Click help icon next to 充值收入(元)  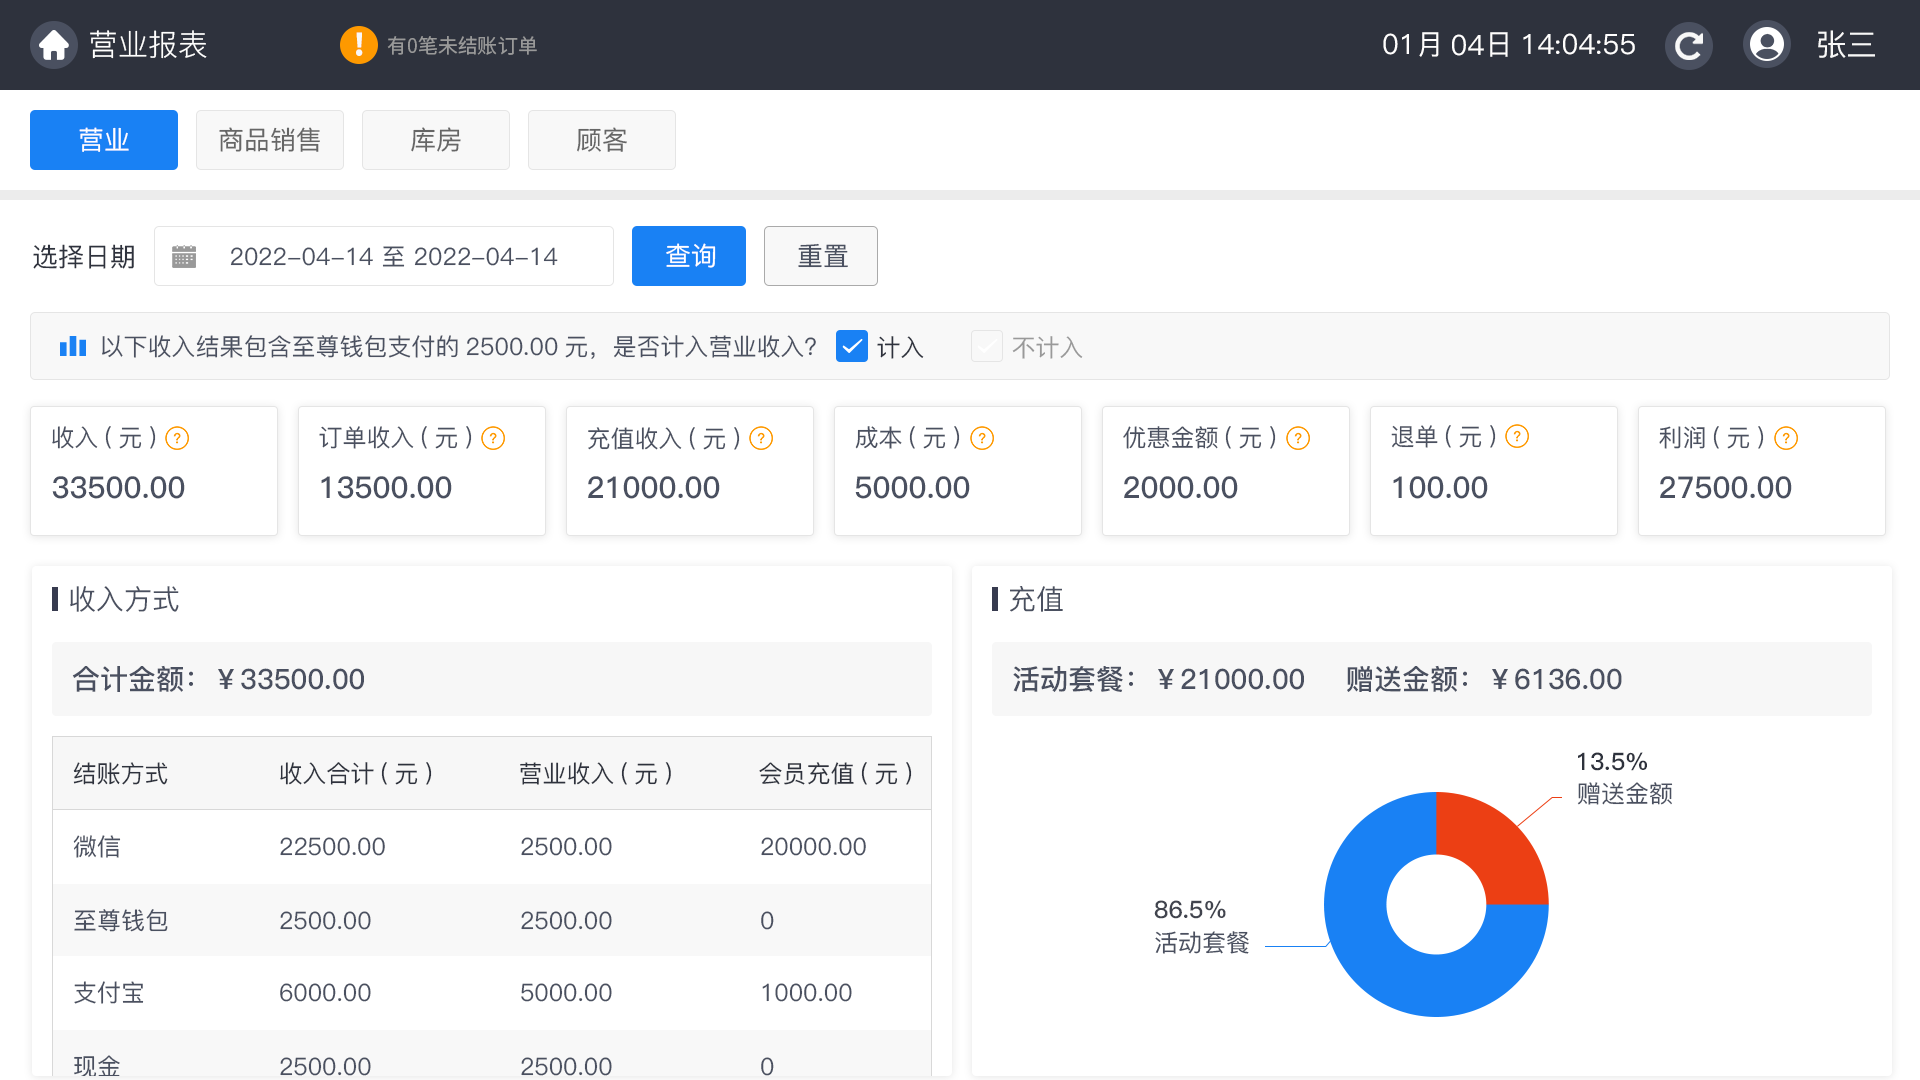[761, 438]
